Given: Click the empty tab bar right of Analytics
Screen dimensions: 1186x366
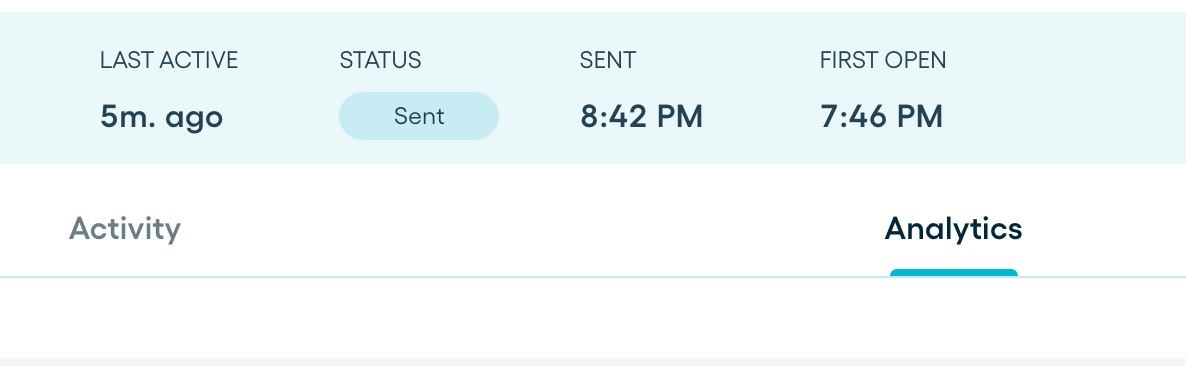Looking at the screenshot, I should [x=1104, y=228].
